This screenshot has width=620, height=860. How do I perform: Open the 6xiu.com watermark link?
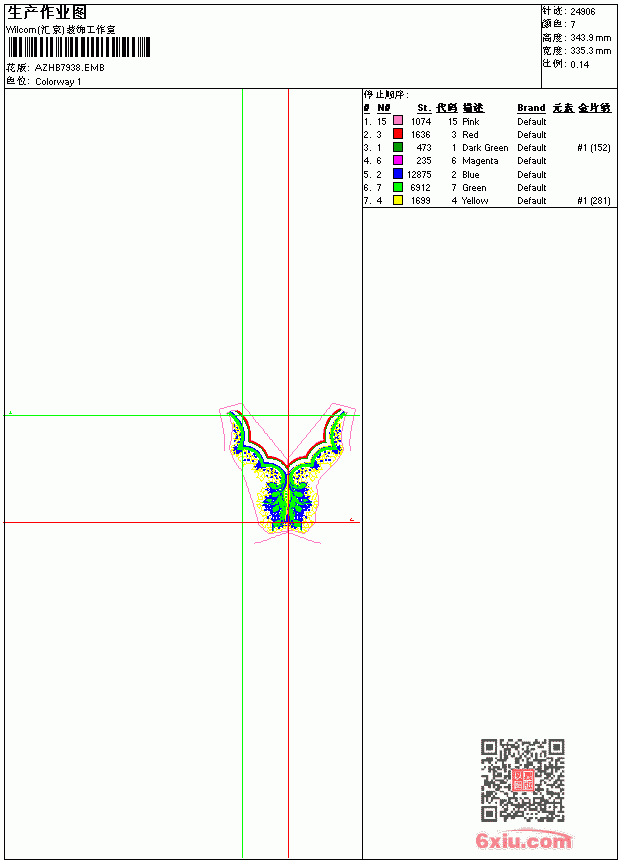pyautogui.click(x=524, y=839)
